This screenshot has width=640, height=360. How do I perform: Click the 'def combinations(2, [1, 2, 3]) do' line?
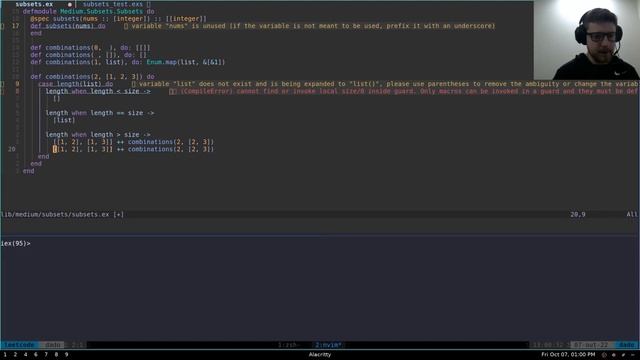tap(92, 77)
